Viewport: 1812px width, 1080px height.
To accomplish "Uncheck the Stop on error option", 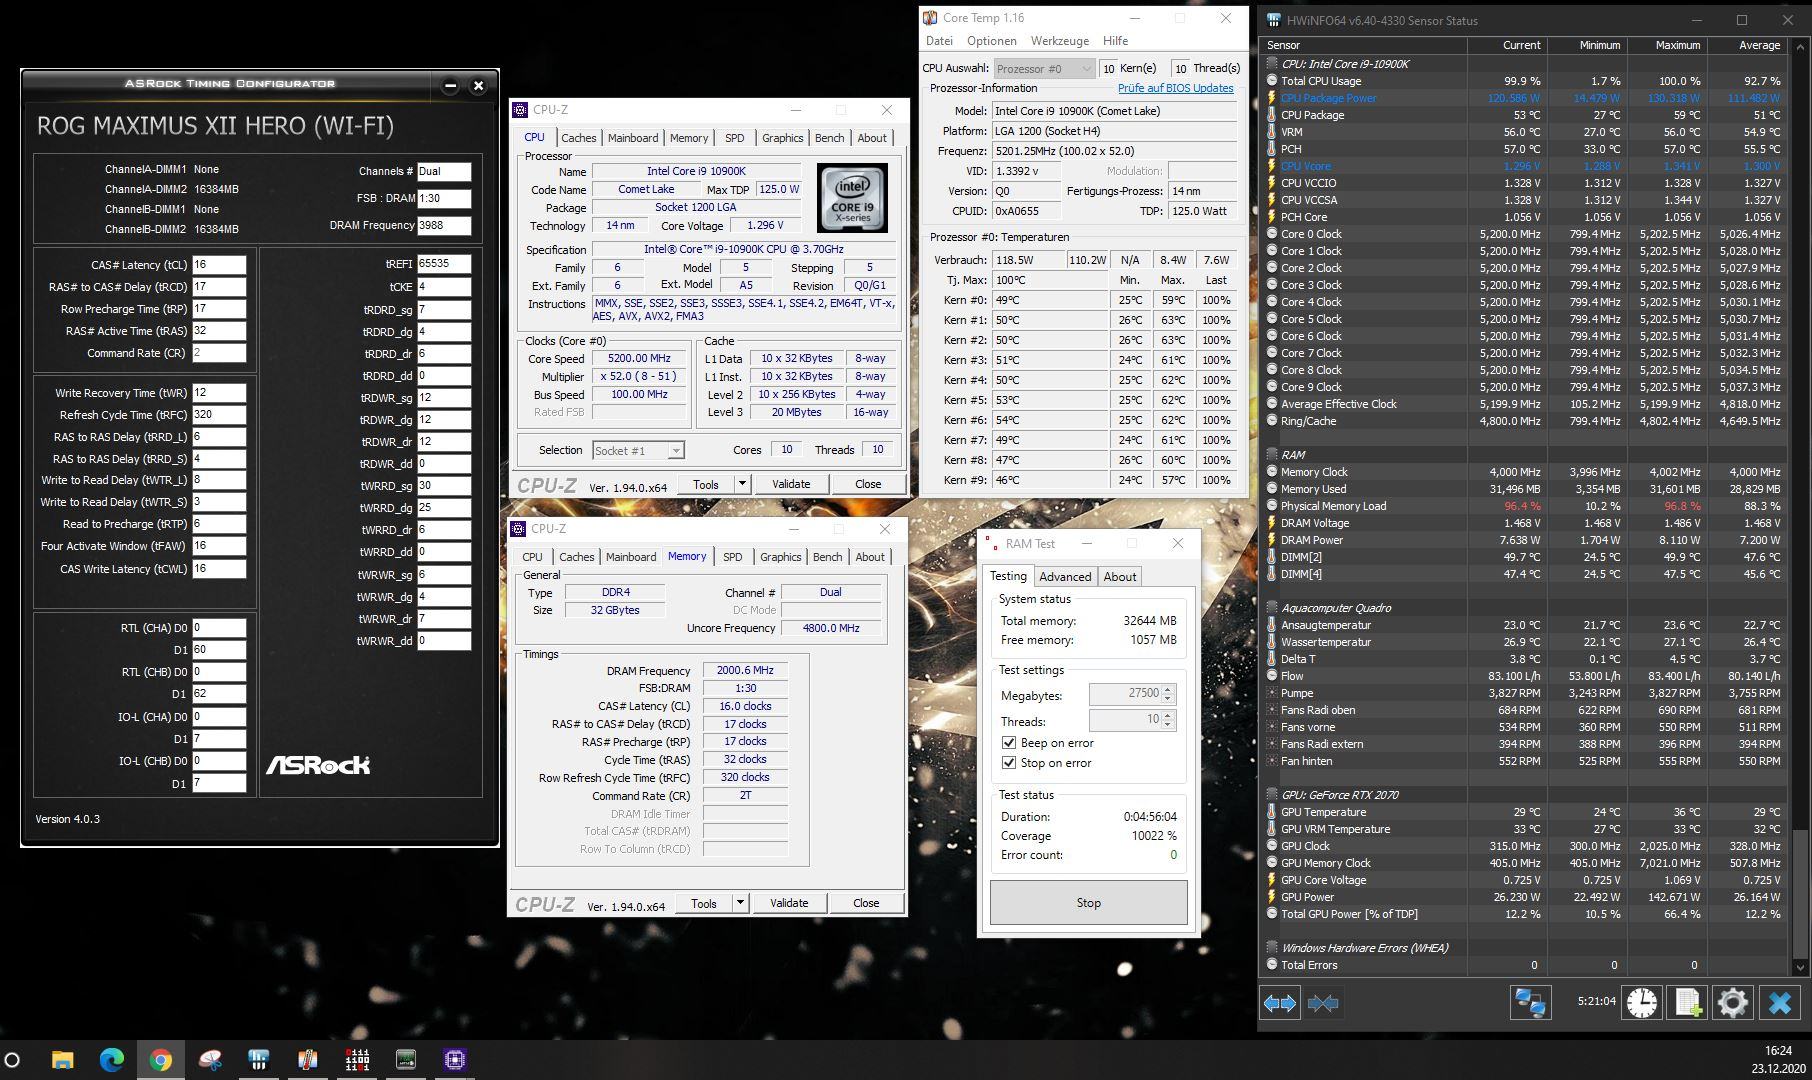I will tap(1009, 763).
